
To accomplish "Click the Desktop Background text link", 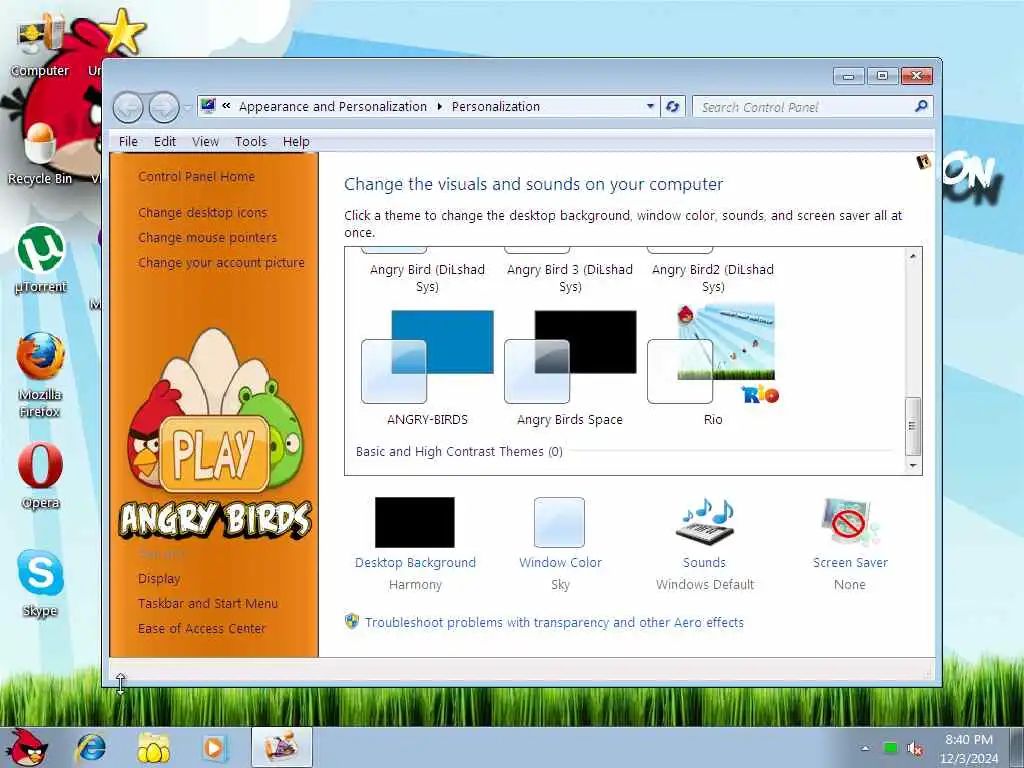I will (415, 562).
